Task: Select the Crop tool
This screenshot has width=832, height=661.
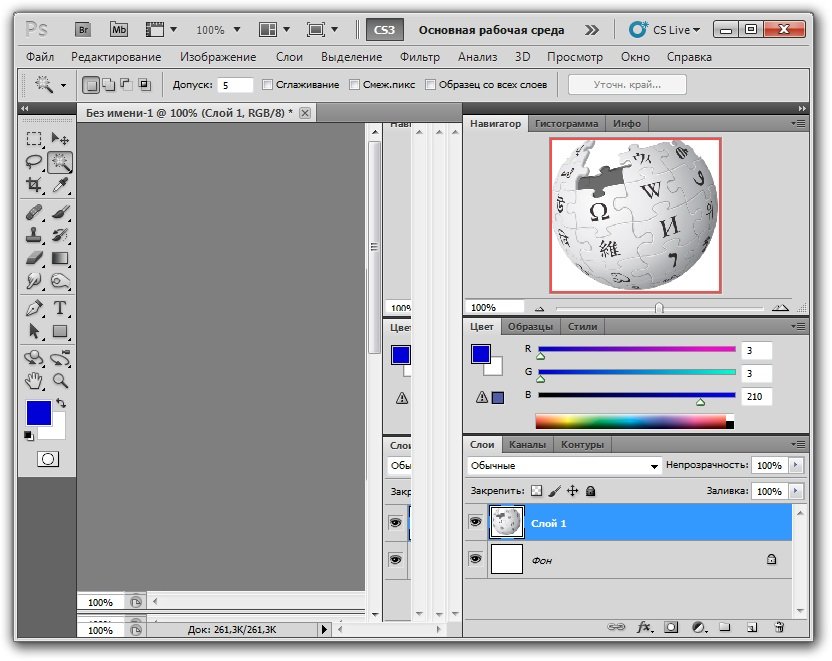Action: tap(34, 185)
